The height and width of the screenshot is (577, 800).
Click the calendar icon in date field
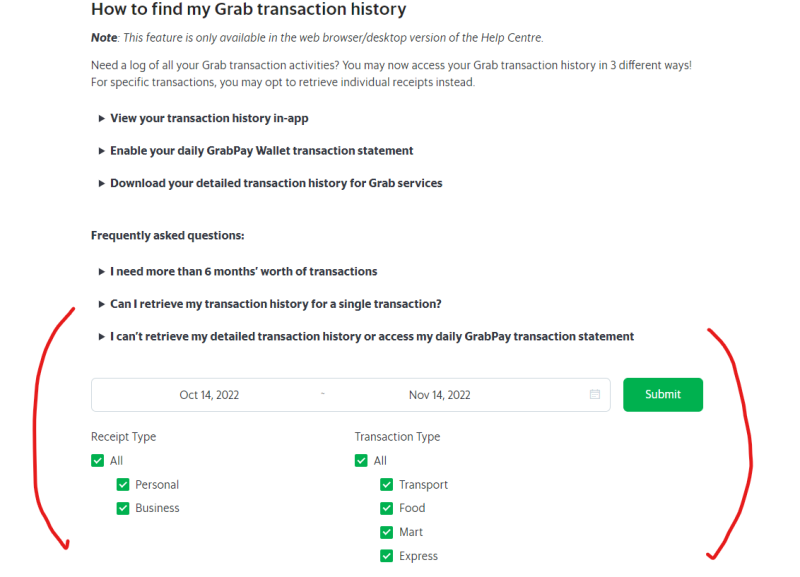(595, 395)
